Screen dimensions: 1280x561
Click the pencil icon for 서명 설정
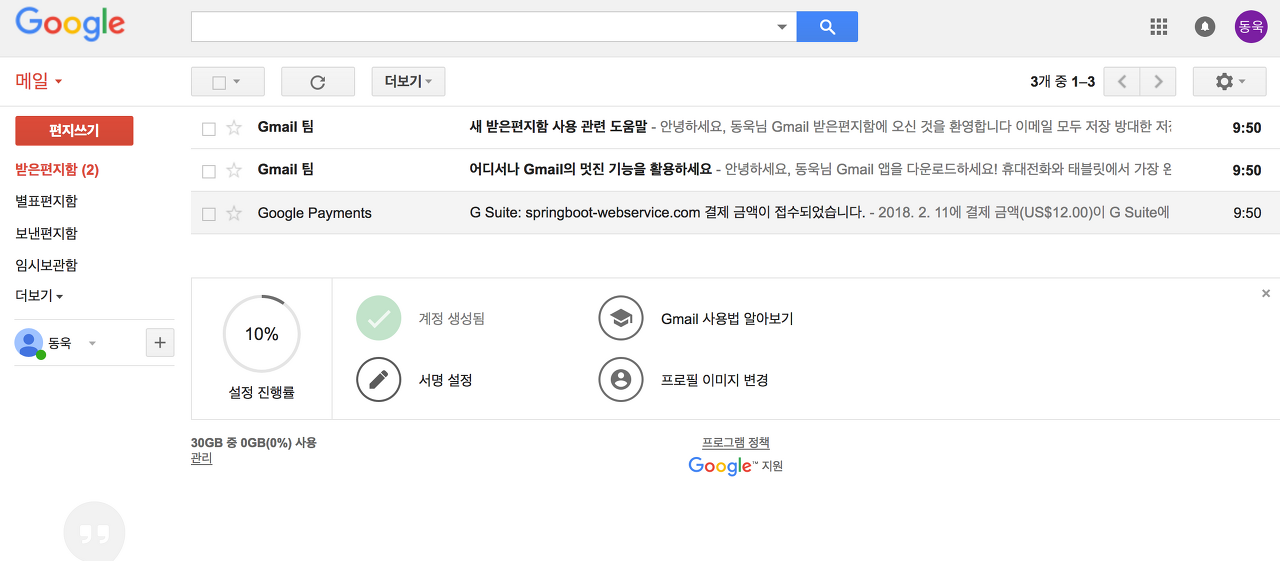tap(378, 380)
